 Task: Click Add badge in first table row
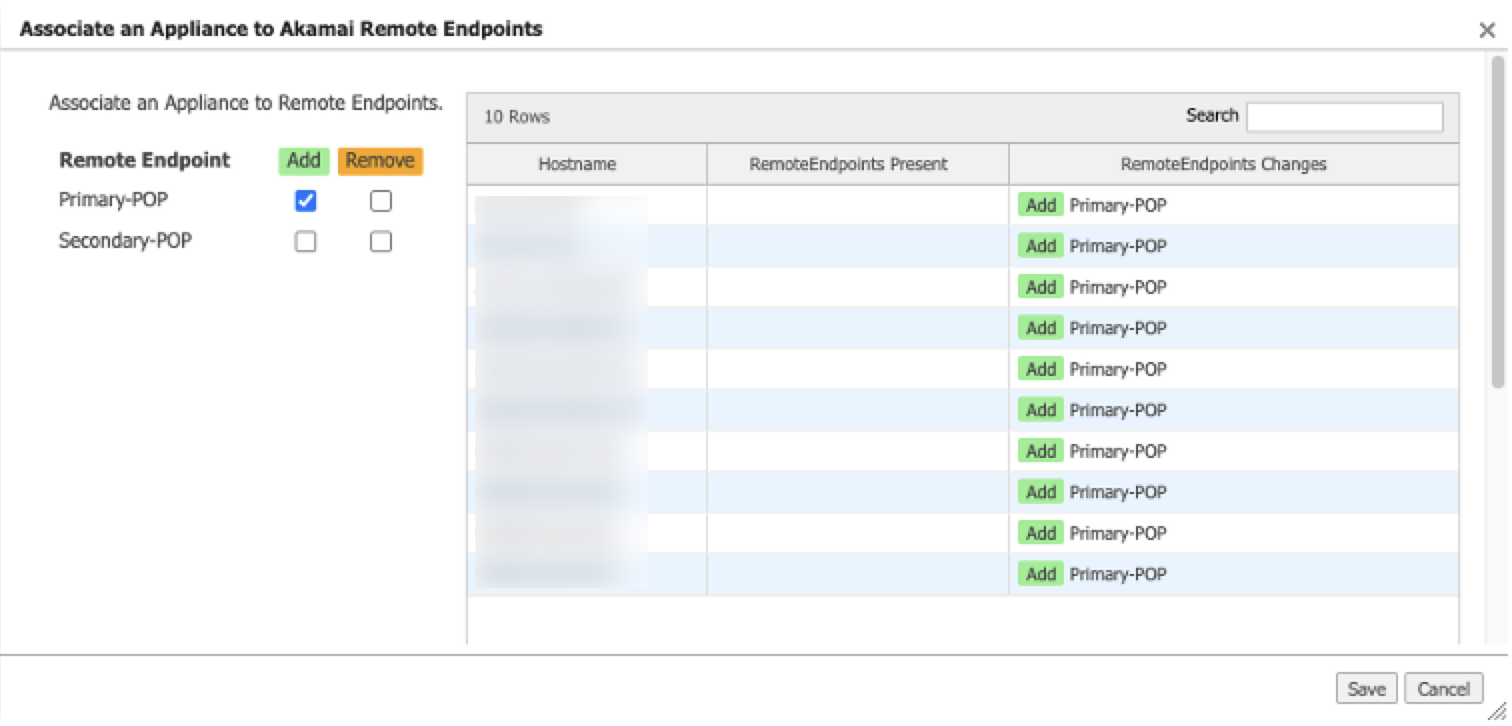(1041, 205)
